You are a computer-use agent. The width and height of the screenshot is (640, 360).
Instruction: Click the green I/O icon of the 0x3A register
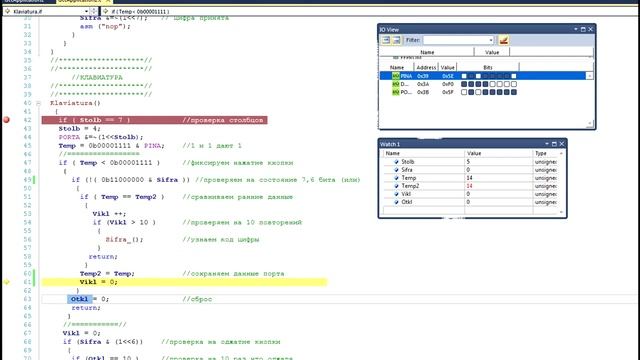pos(396,84)
